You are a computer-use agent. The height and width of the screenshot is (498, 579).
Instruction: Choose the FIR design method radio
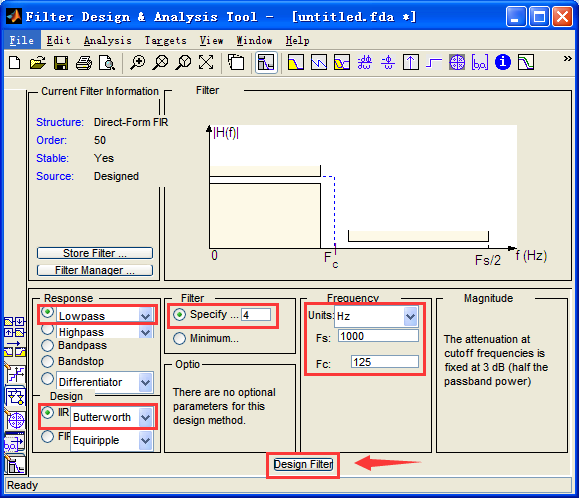47,437
